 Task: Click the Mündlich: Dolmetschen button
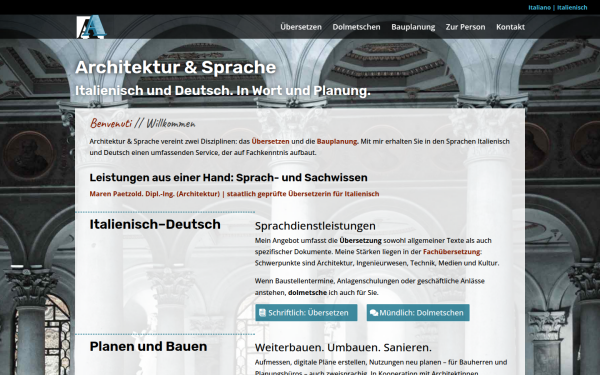coord(418,313)
